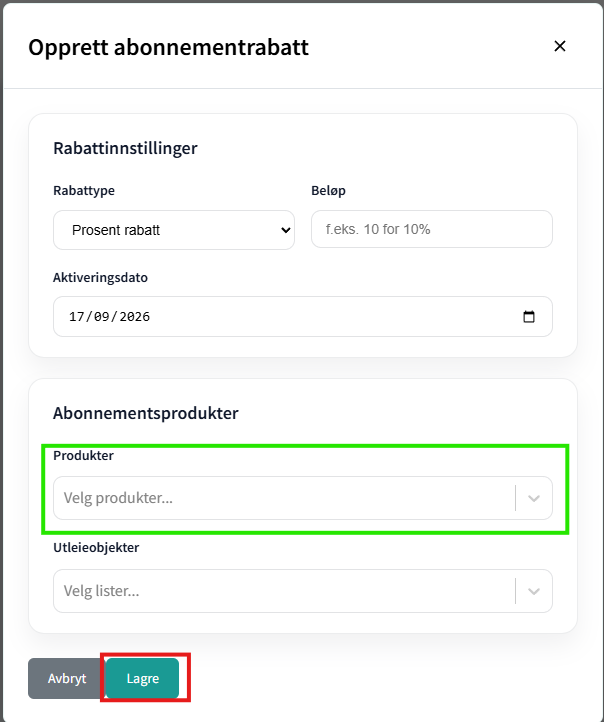The image size is (604, 722).
Task: Click the Beløp label
Action: [x=328, y=190]
